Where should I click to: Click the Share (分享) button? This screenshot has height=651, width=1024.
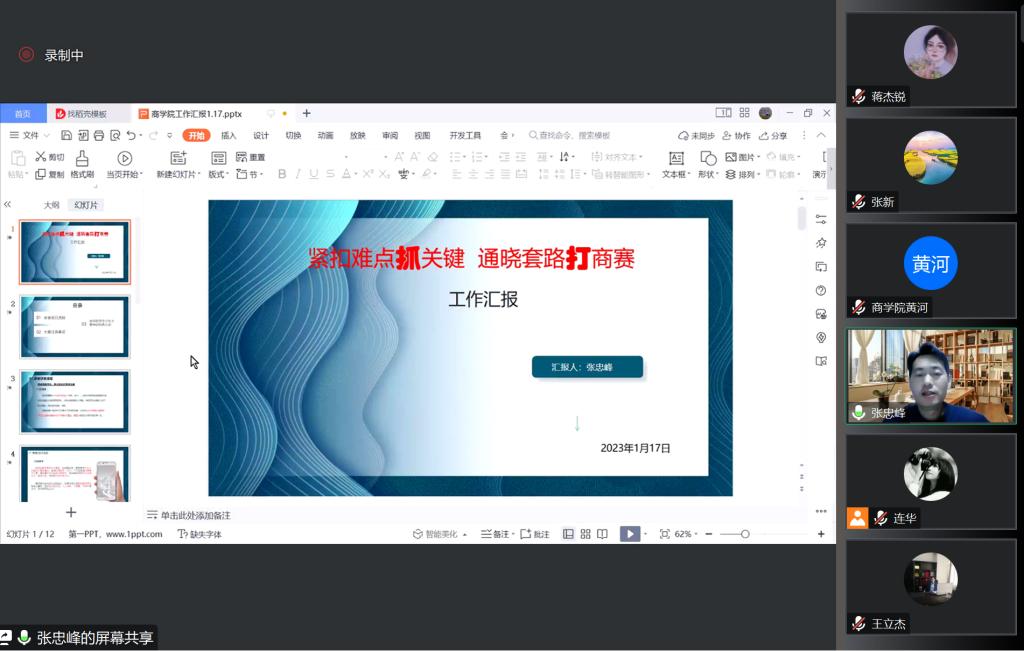click(x=773, y=136)
